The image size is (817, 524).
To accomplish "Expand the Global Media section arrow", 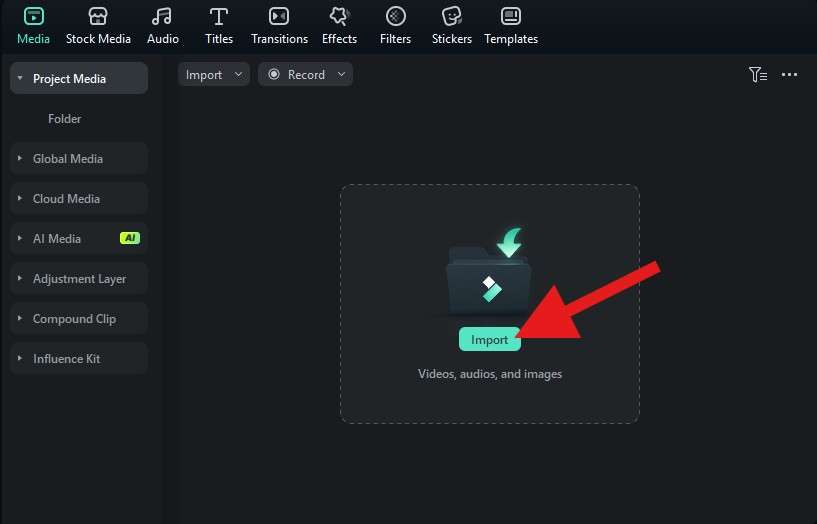I will coord(20,158).
